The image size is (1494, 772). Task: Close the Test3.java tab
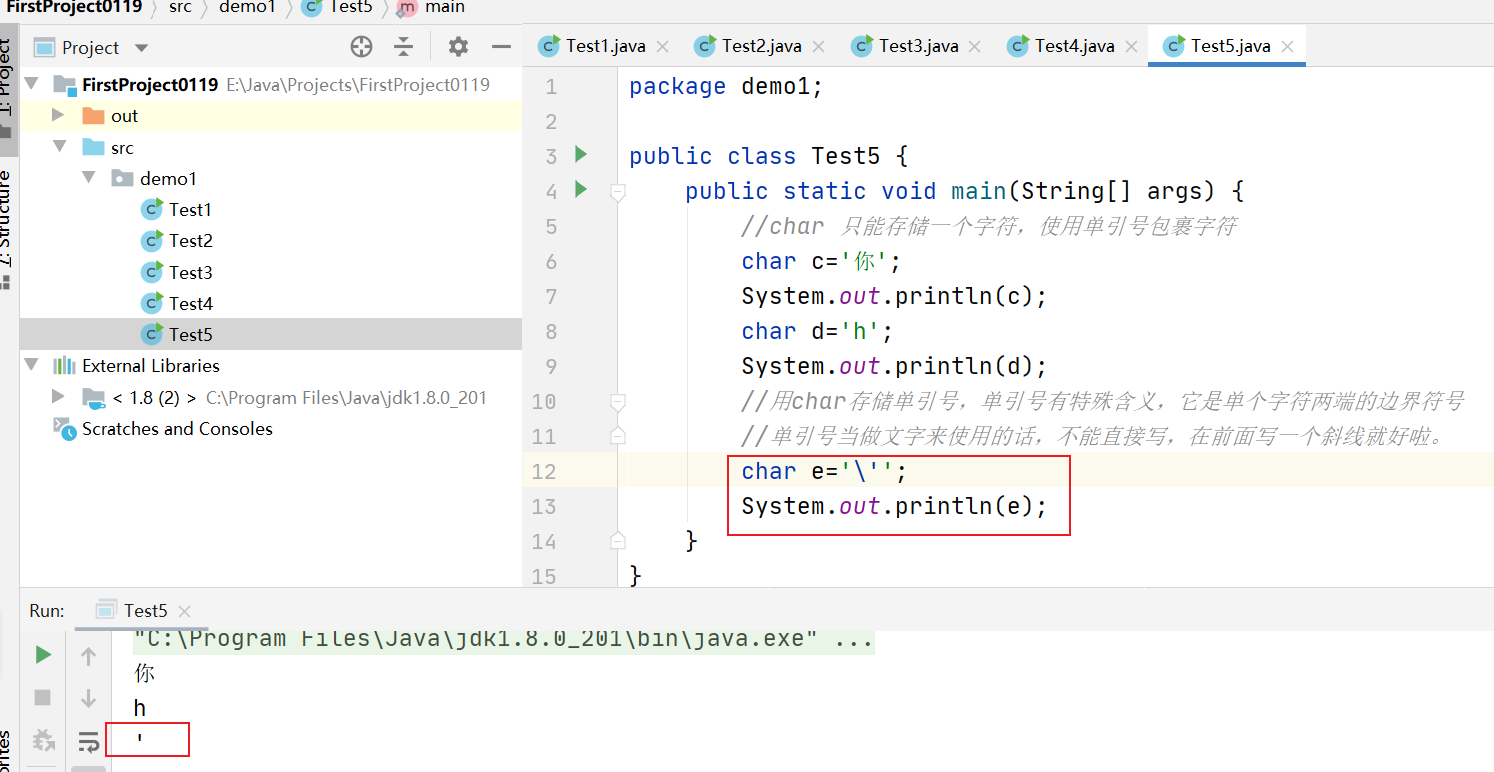pos(976,47)
